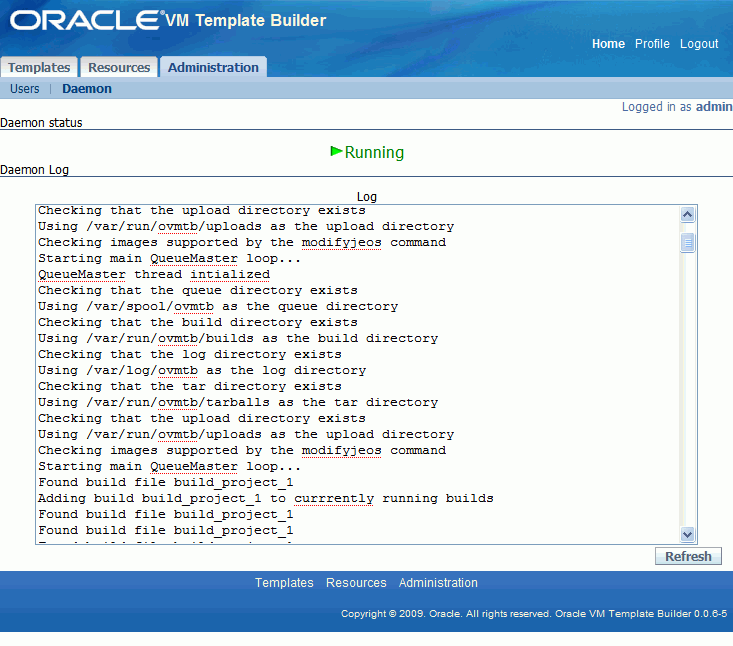Click 'Using /var/run/ovmtb/builds as the build directory' line
This screenshot has height=646, width=733.
pyautogui.click(x=238, y=338)
